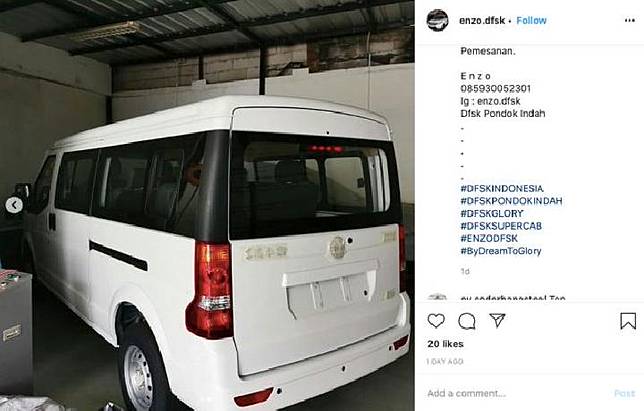The image size is (644, 411).
Task: Share post via paper plane icon
Action: click(x=497, y=320)
